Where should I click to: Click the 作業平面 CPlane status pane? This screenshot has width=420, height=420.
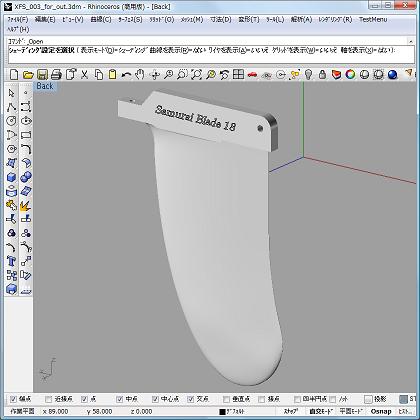click(x=22, y=411)
